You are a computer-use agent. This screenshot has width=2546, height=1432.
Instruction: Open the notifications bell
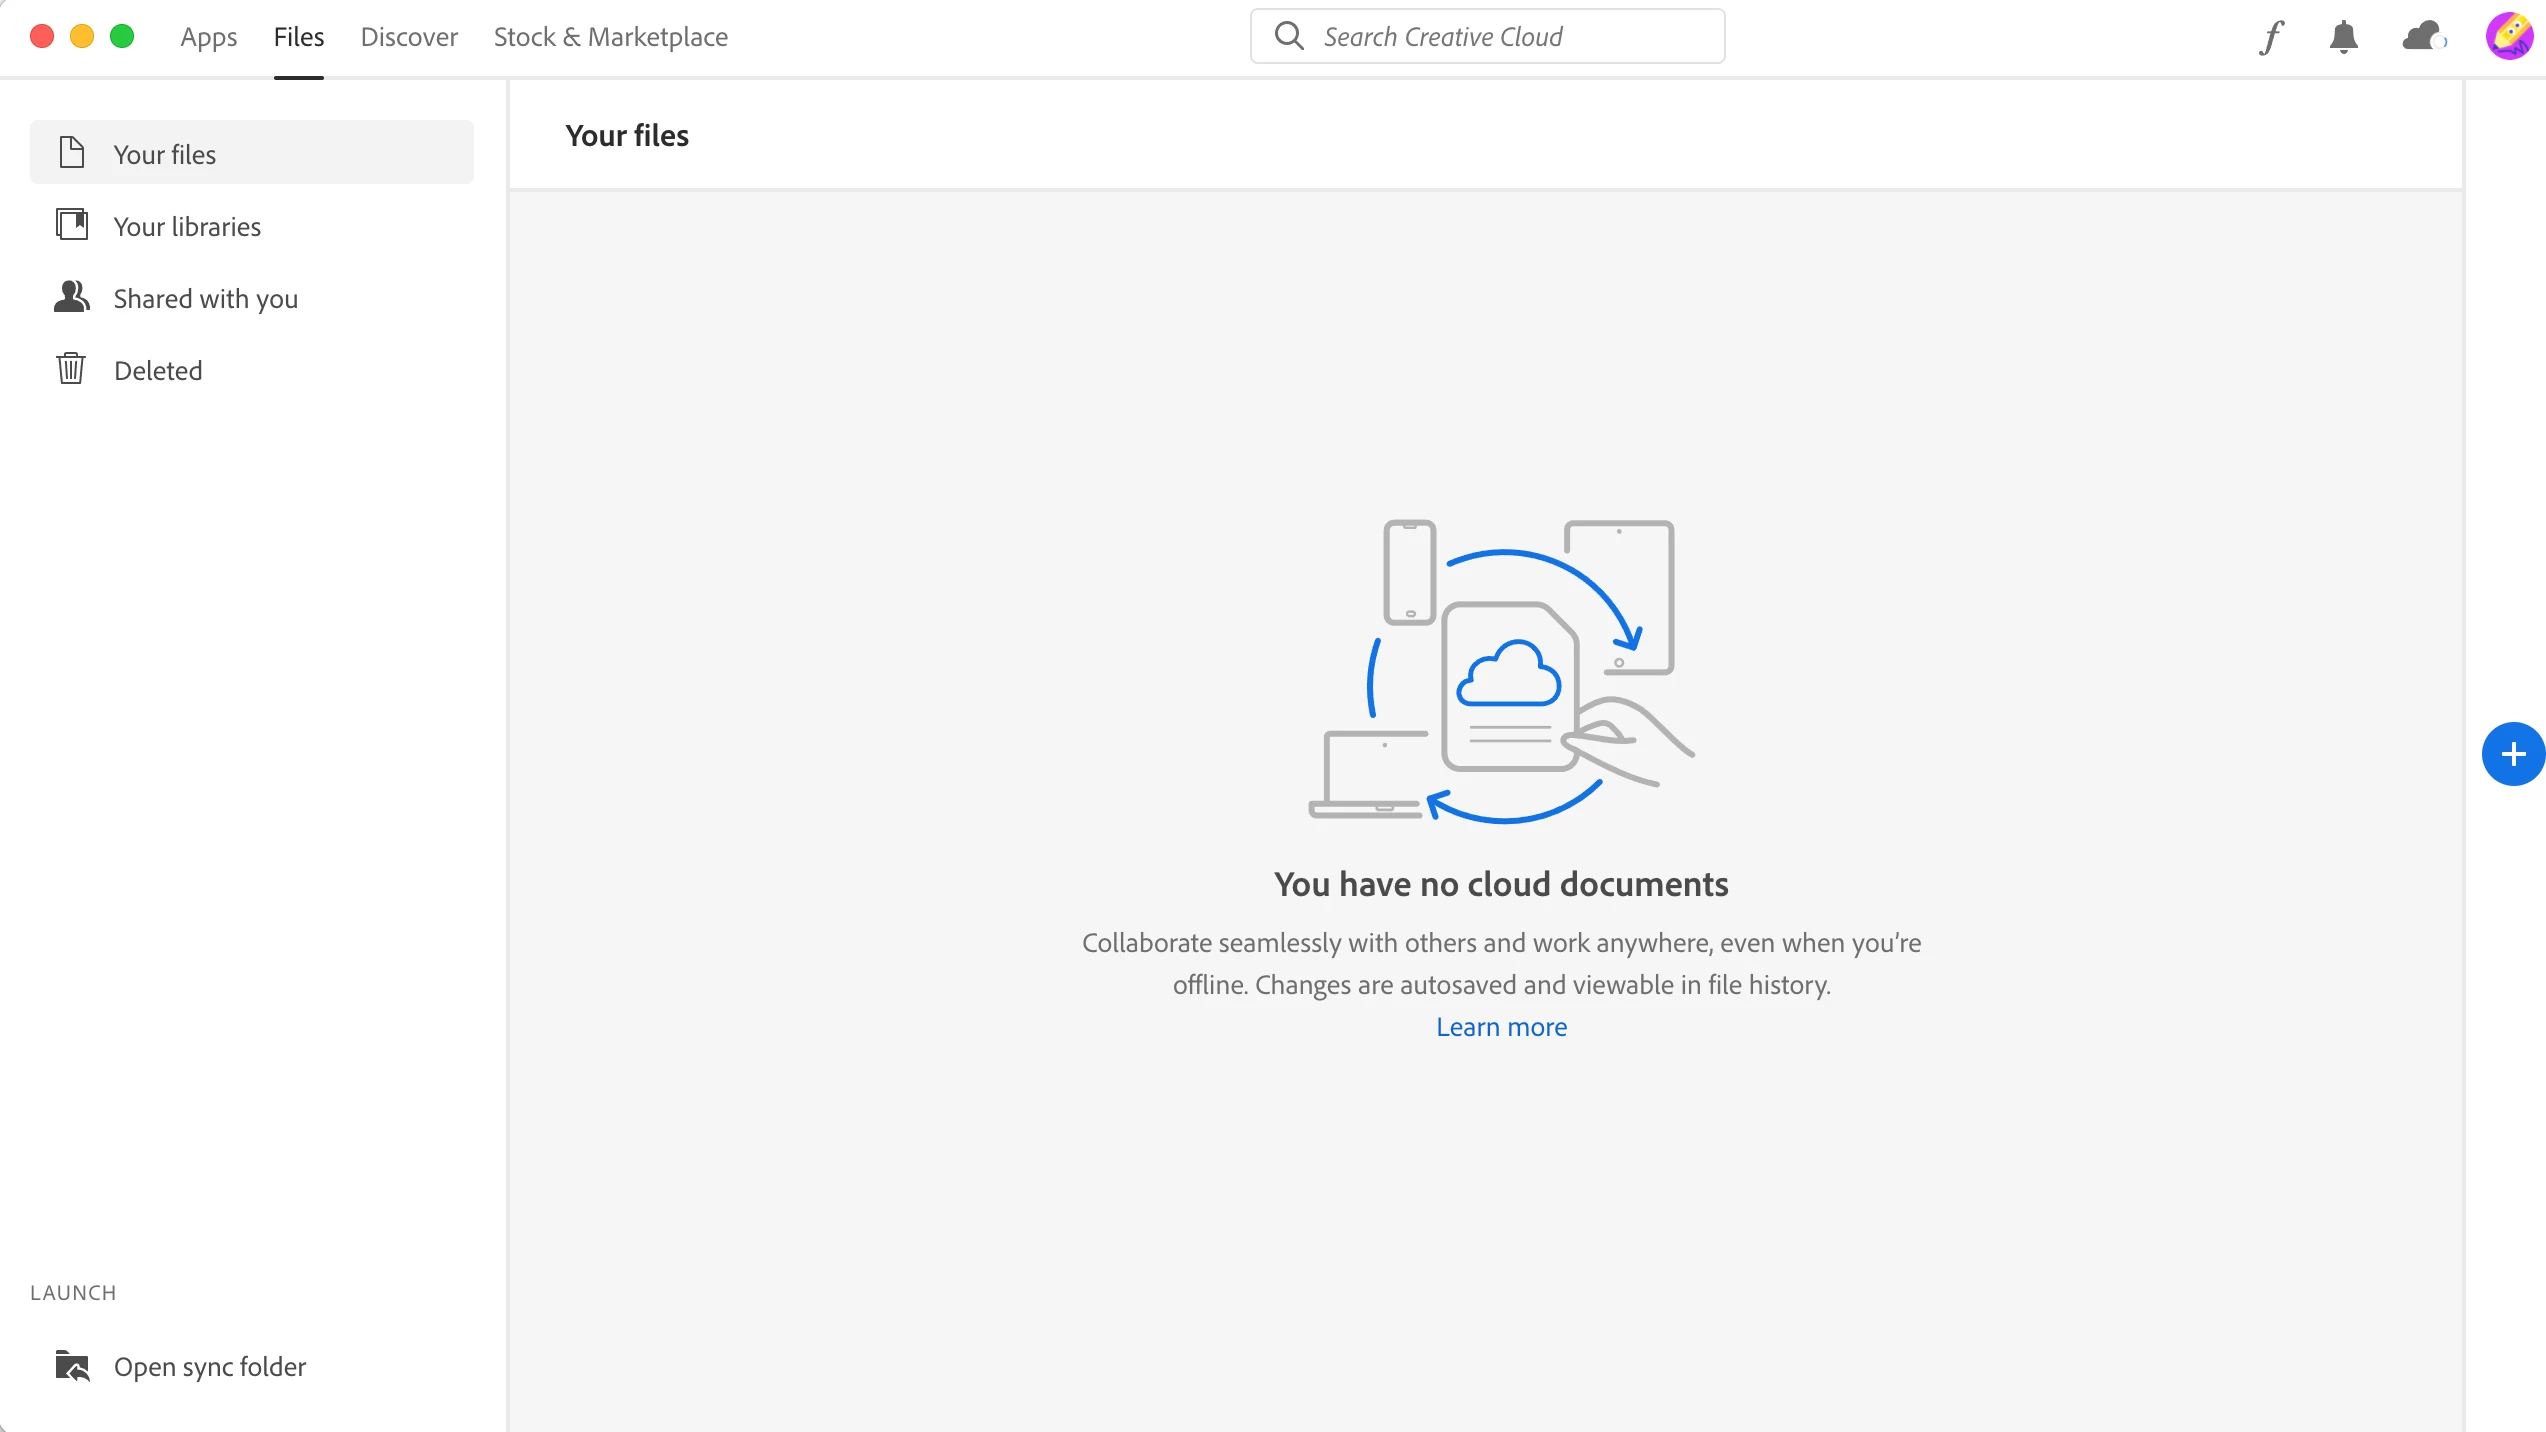(x=2343, y=37)
